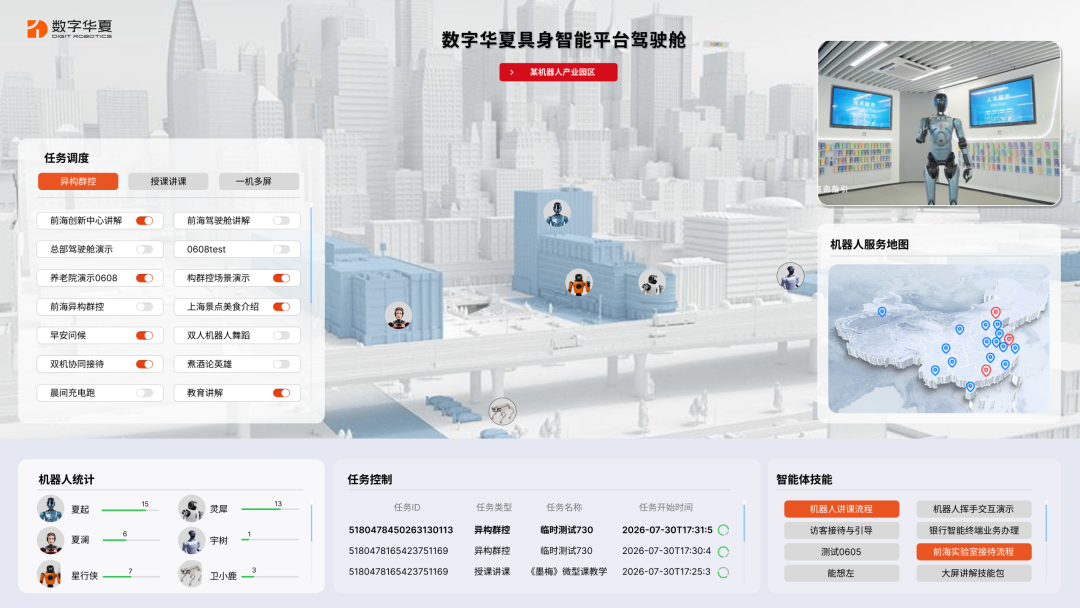
Task: Enable the 双人机器人舞蹈 switch
Action: coord(281,335)
